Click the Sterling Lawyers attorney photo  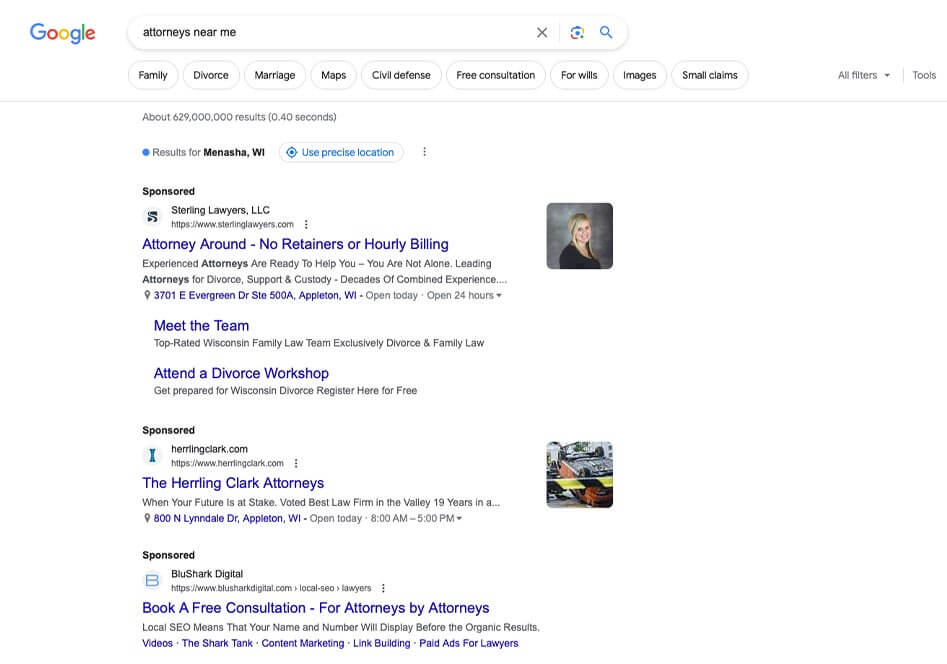(579, 236)
